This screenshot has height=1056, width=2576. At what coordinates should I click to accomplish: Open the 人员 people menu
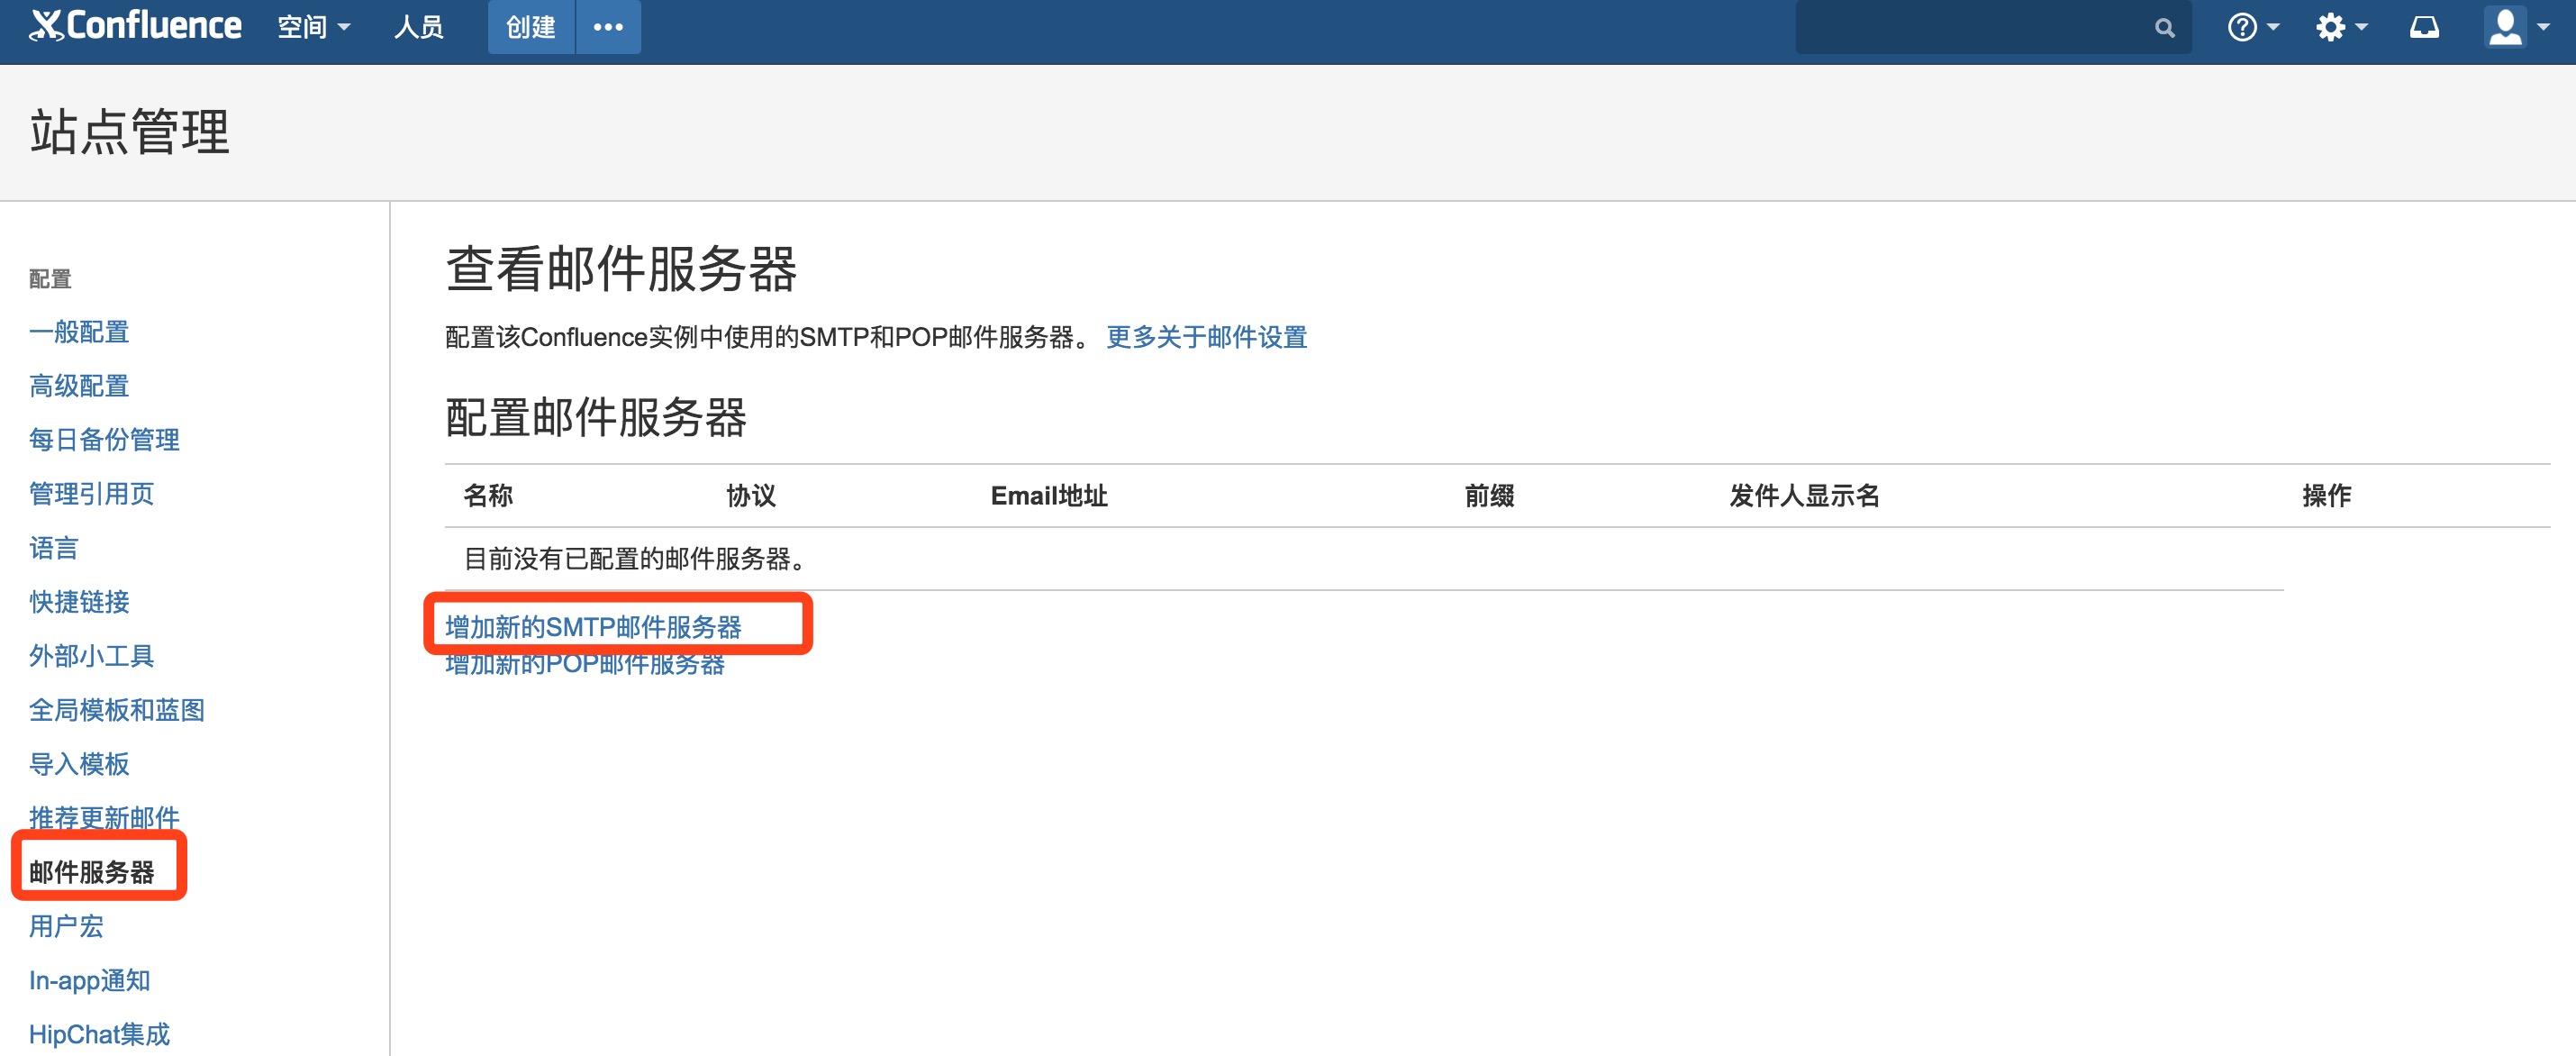(418, 27)
